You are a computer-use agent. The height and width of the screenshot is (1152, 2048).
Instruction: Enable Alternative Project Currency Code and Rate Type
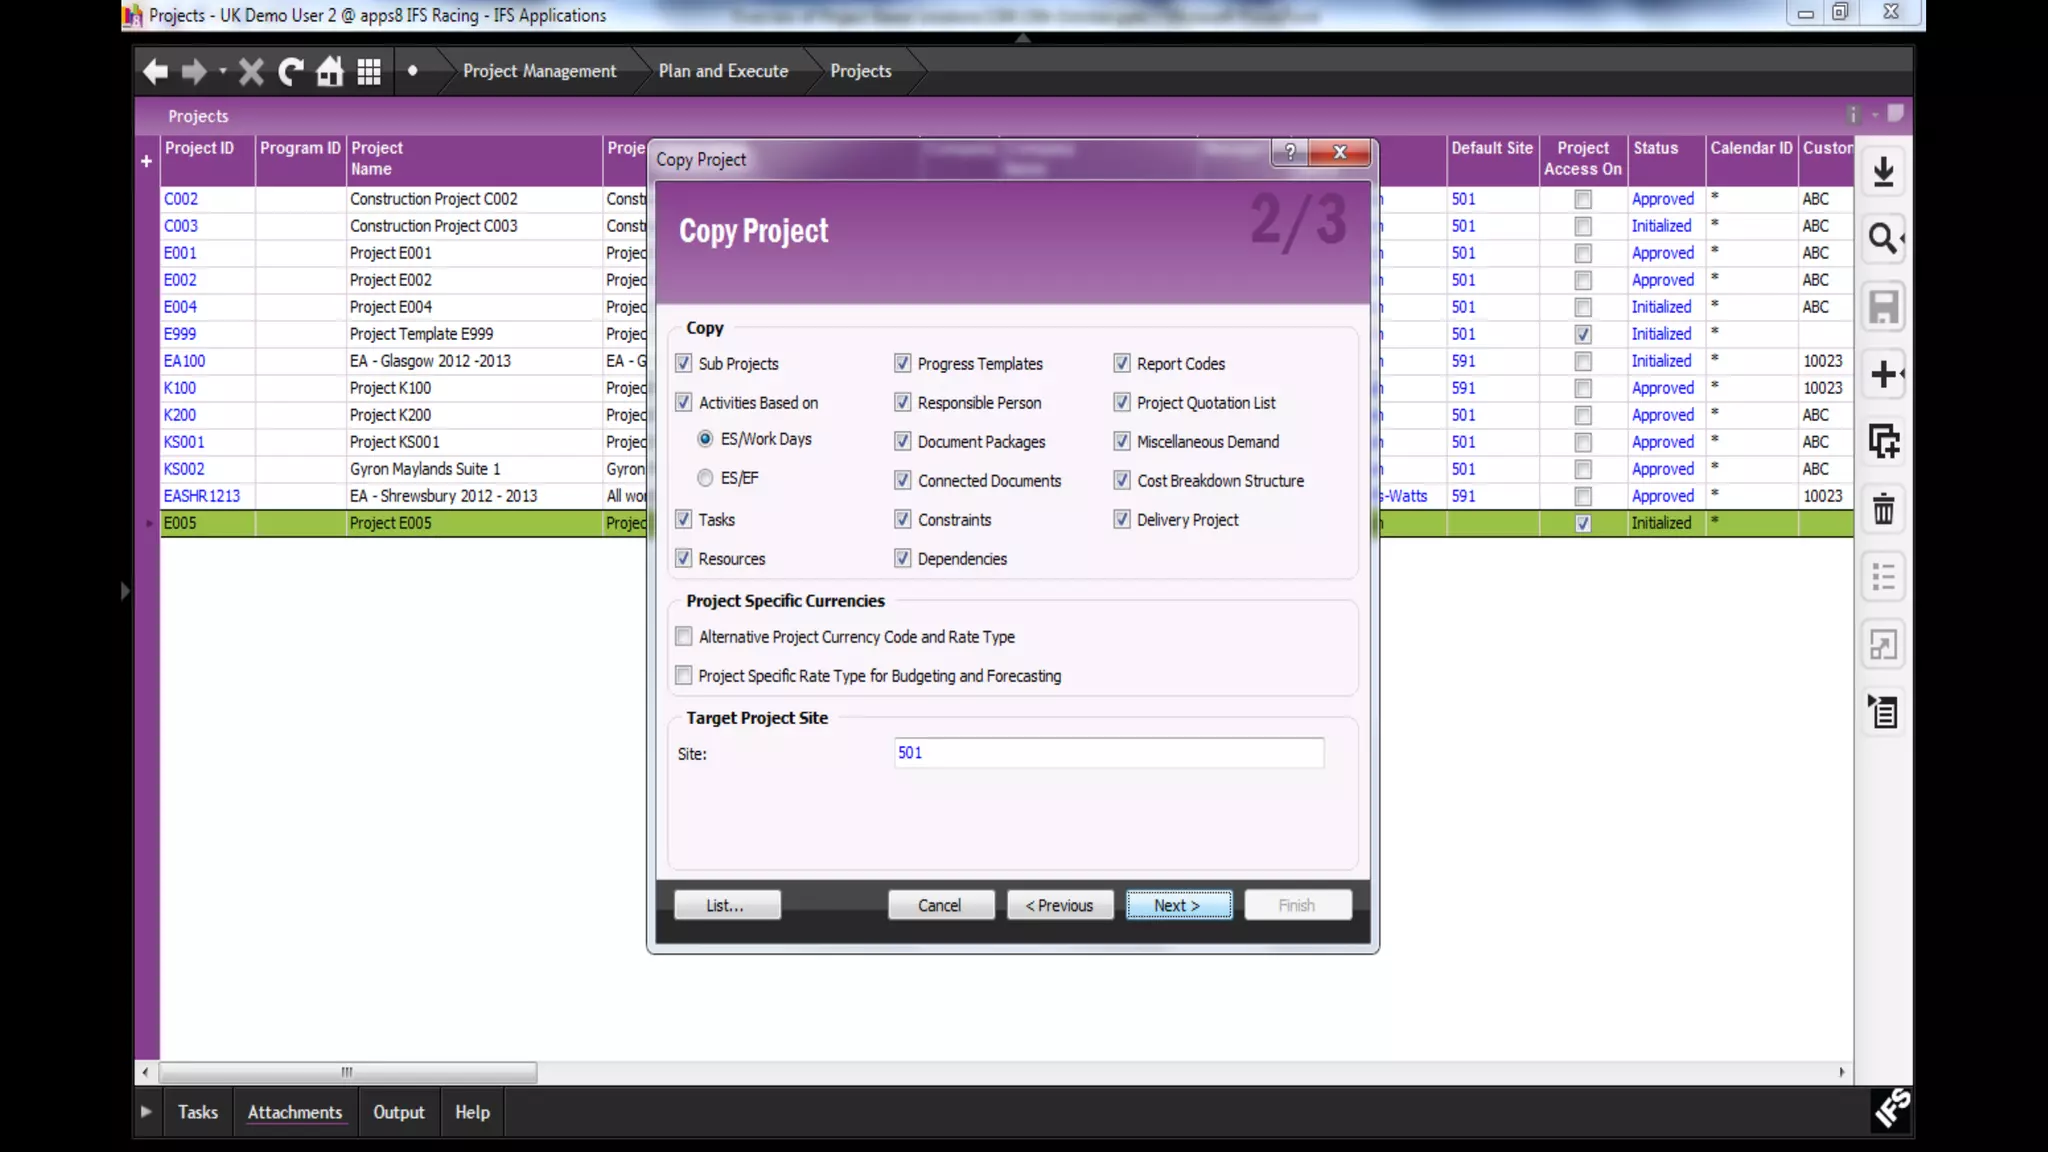pyautogui.click(x=684, y=636)
